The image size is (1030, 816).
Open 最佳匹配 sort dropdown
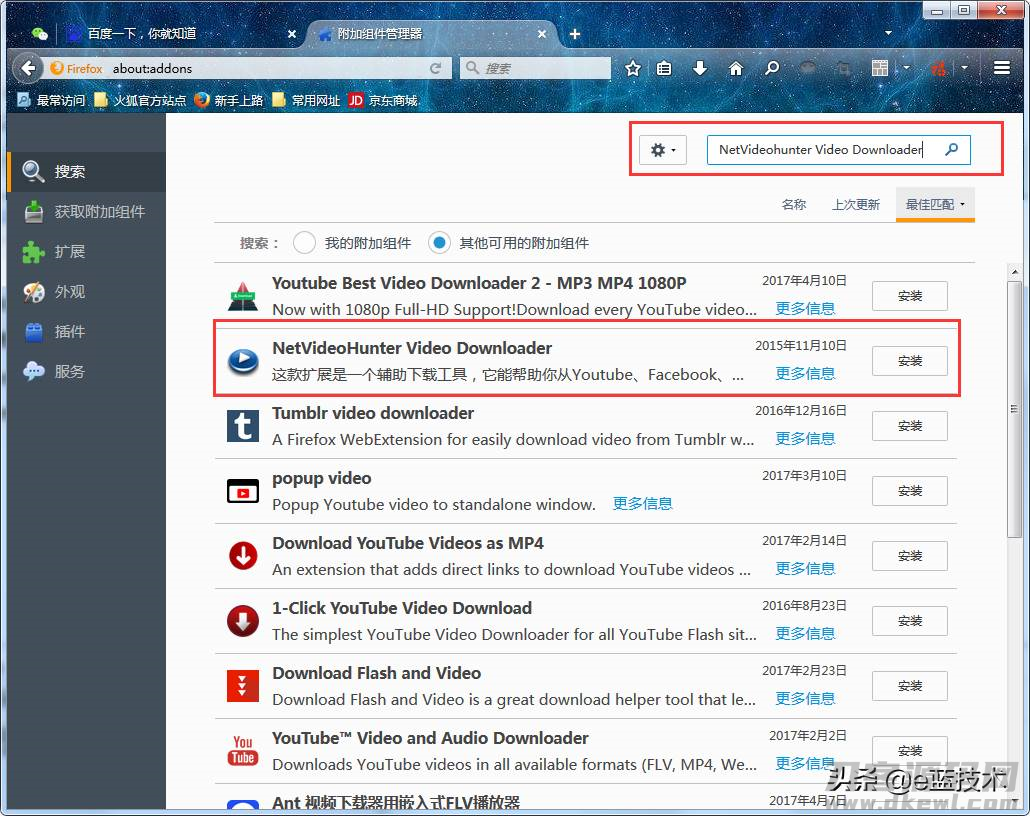pyautogui.click(x=935, y=204)
